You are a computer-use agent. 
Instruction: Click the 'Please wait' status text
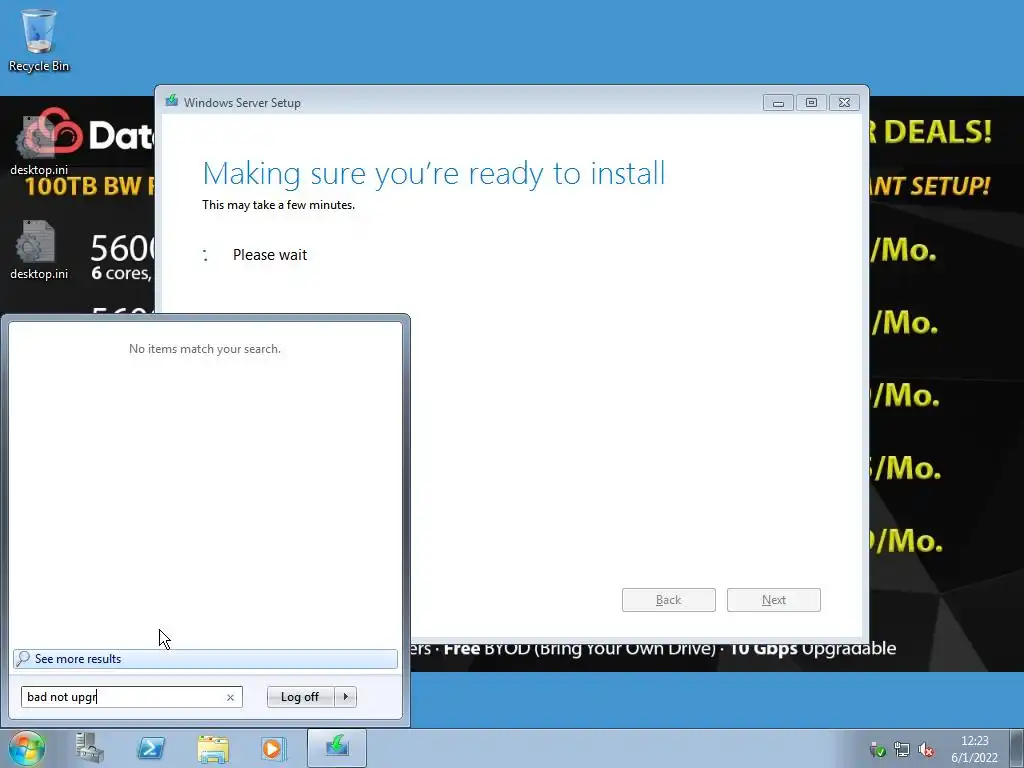tap(270, 255)
